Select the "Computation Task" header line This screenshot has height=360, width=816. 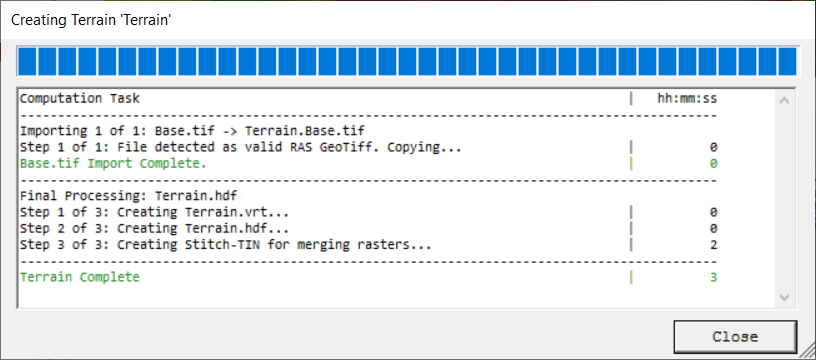pyautogui.click(x=80, y=98)
